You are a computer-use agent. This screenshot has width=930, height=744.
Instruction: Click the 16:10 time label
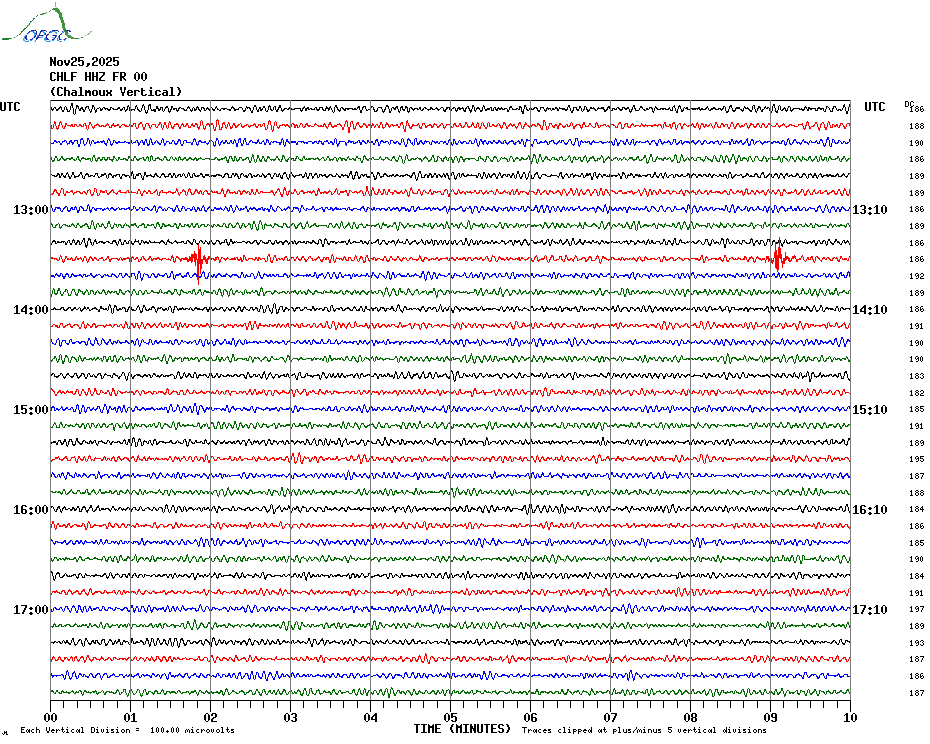point(870,510)
